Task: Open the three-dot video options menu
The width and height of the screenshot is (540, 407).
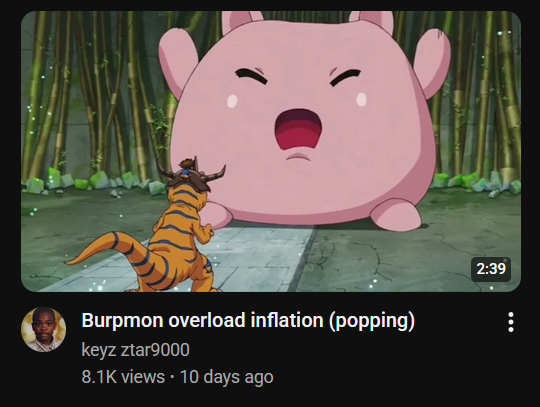Action: click(511, 322)
